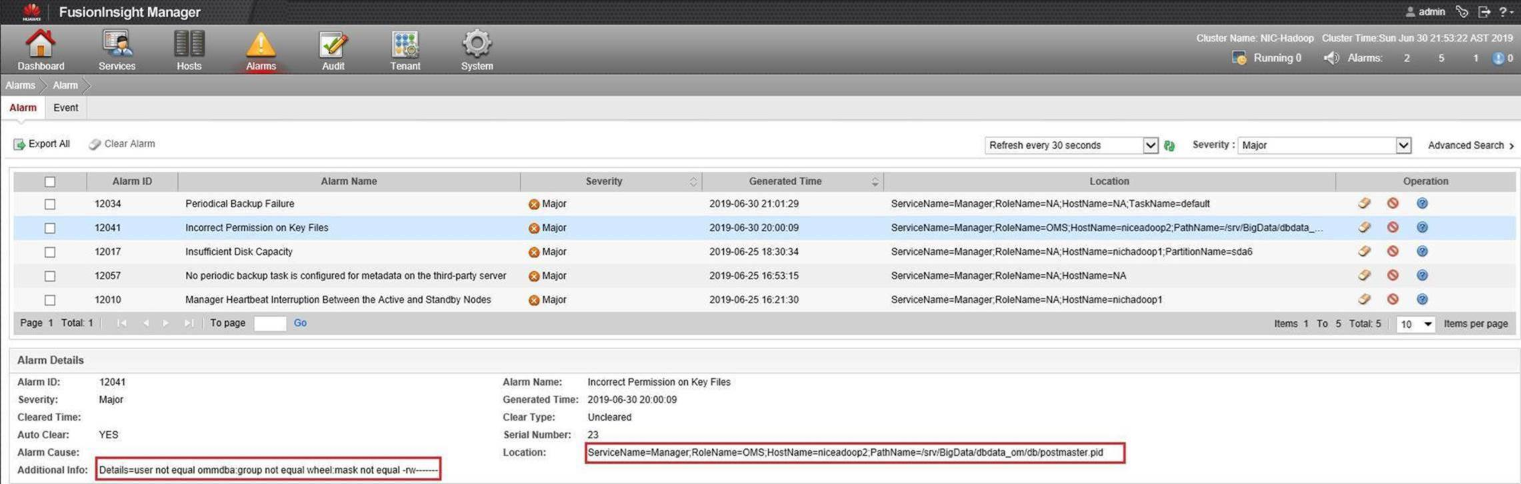Mask the Insufficient Disk Capacity alarm
Image resolution: width=1521 pixels, height=484 pixels.
tap(1392, 251)
